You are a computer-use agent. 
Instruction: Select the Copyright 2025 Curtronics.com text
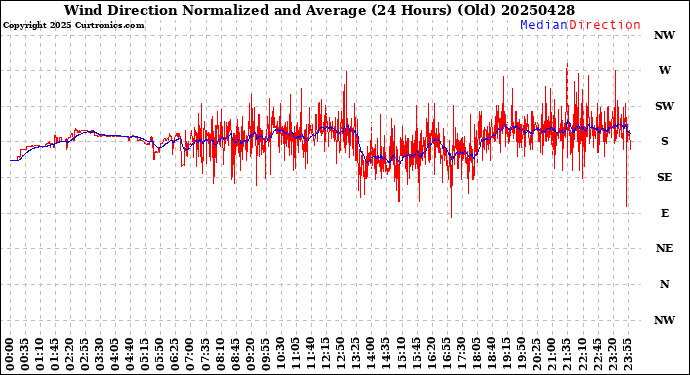[73, 26]
